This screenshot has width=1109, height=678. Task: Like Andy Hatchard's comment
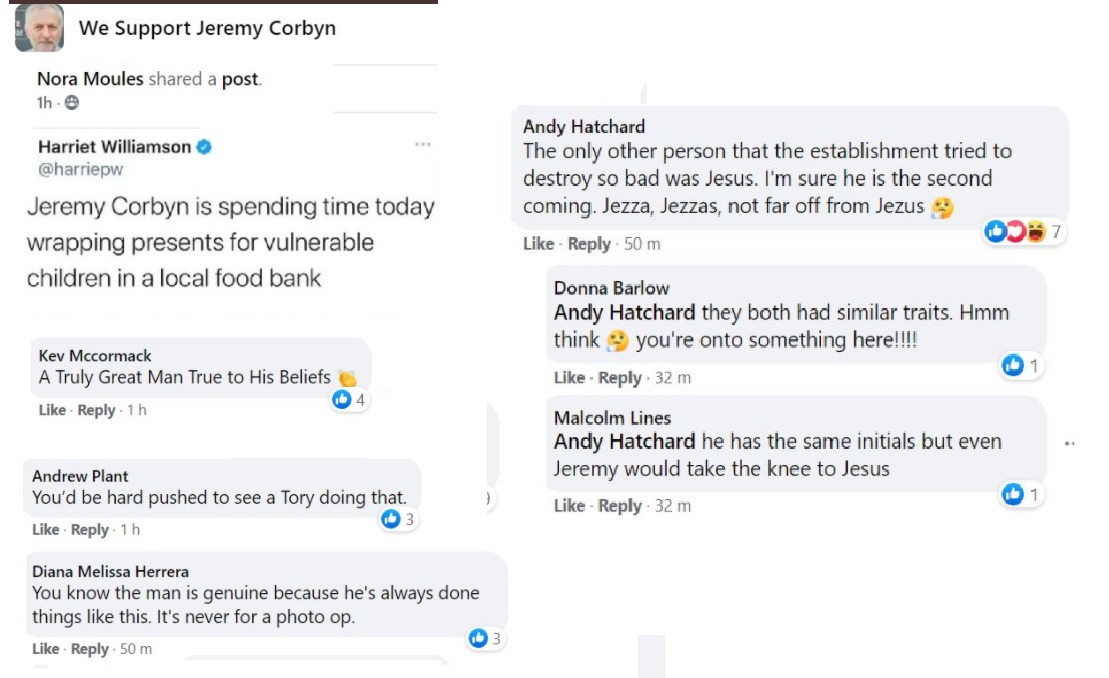click(x=538, y=244)
